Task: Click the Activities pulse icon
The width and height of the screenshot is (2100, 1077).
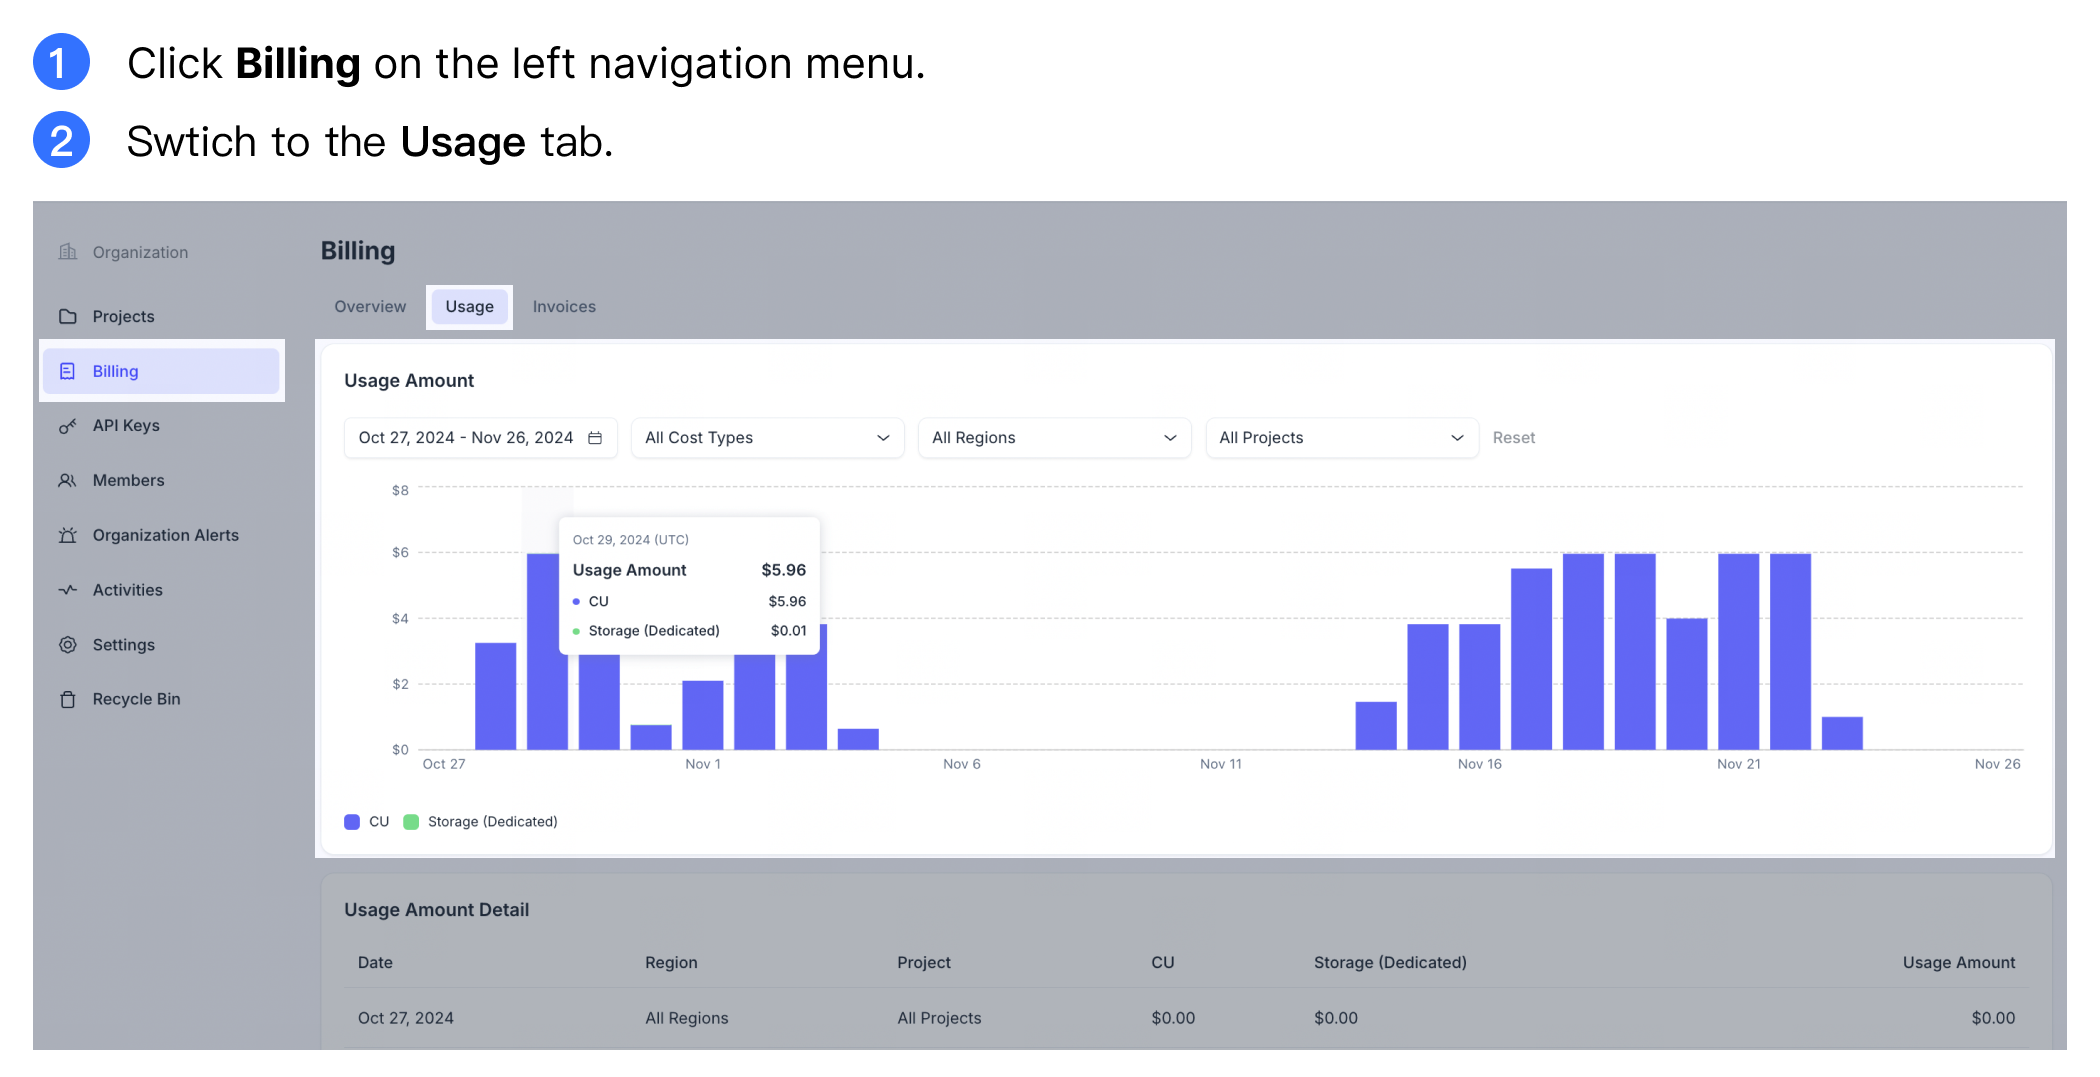Action: coord(68,590)
